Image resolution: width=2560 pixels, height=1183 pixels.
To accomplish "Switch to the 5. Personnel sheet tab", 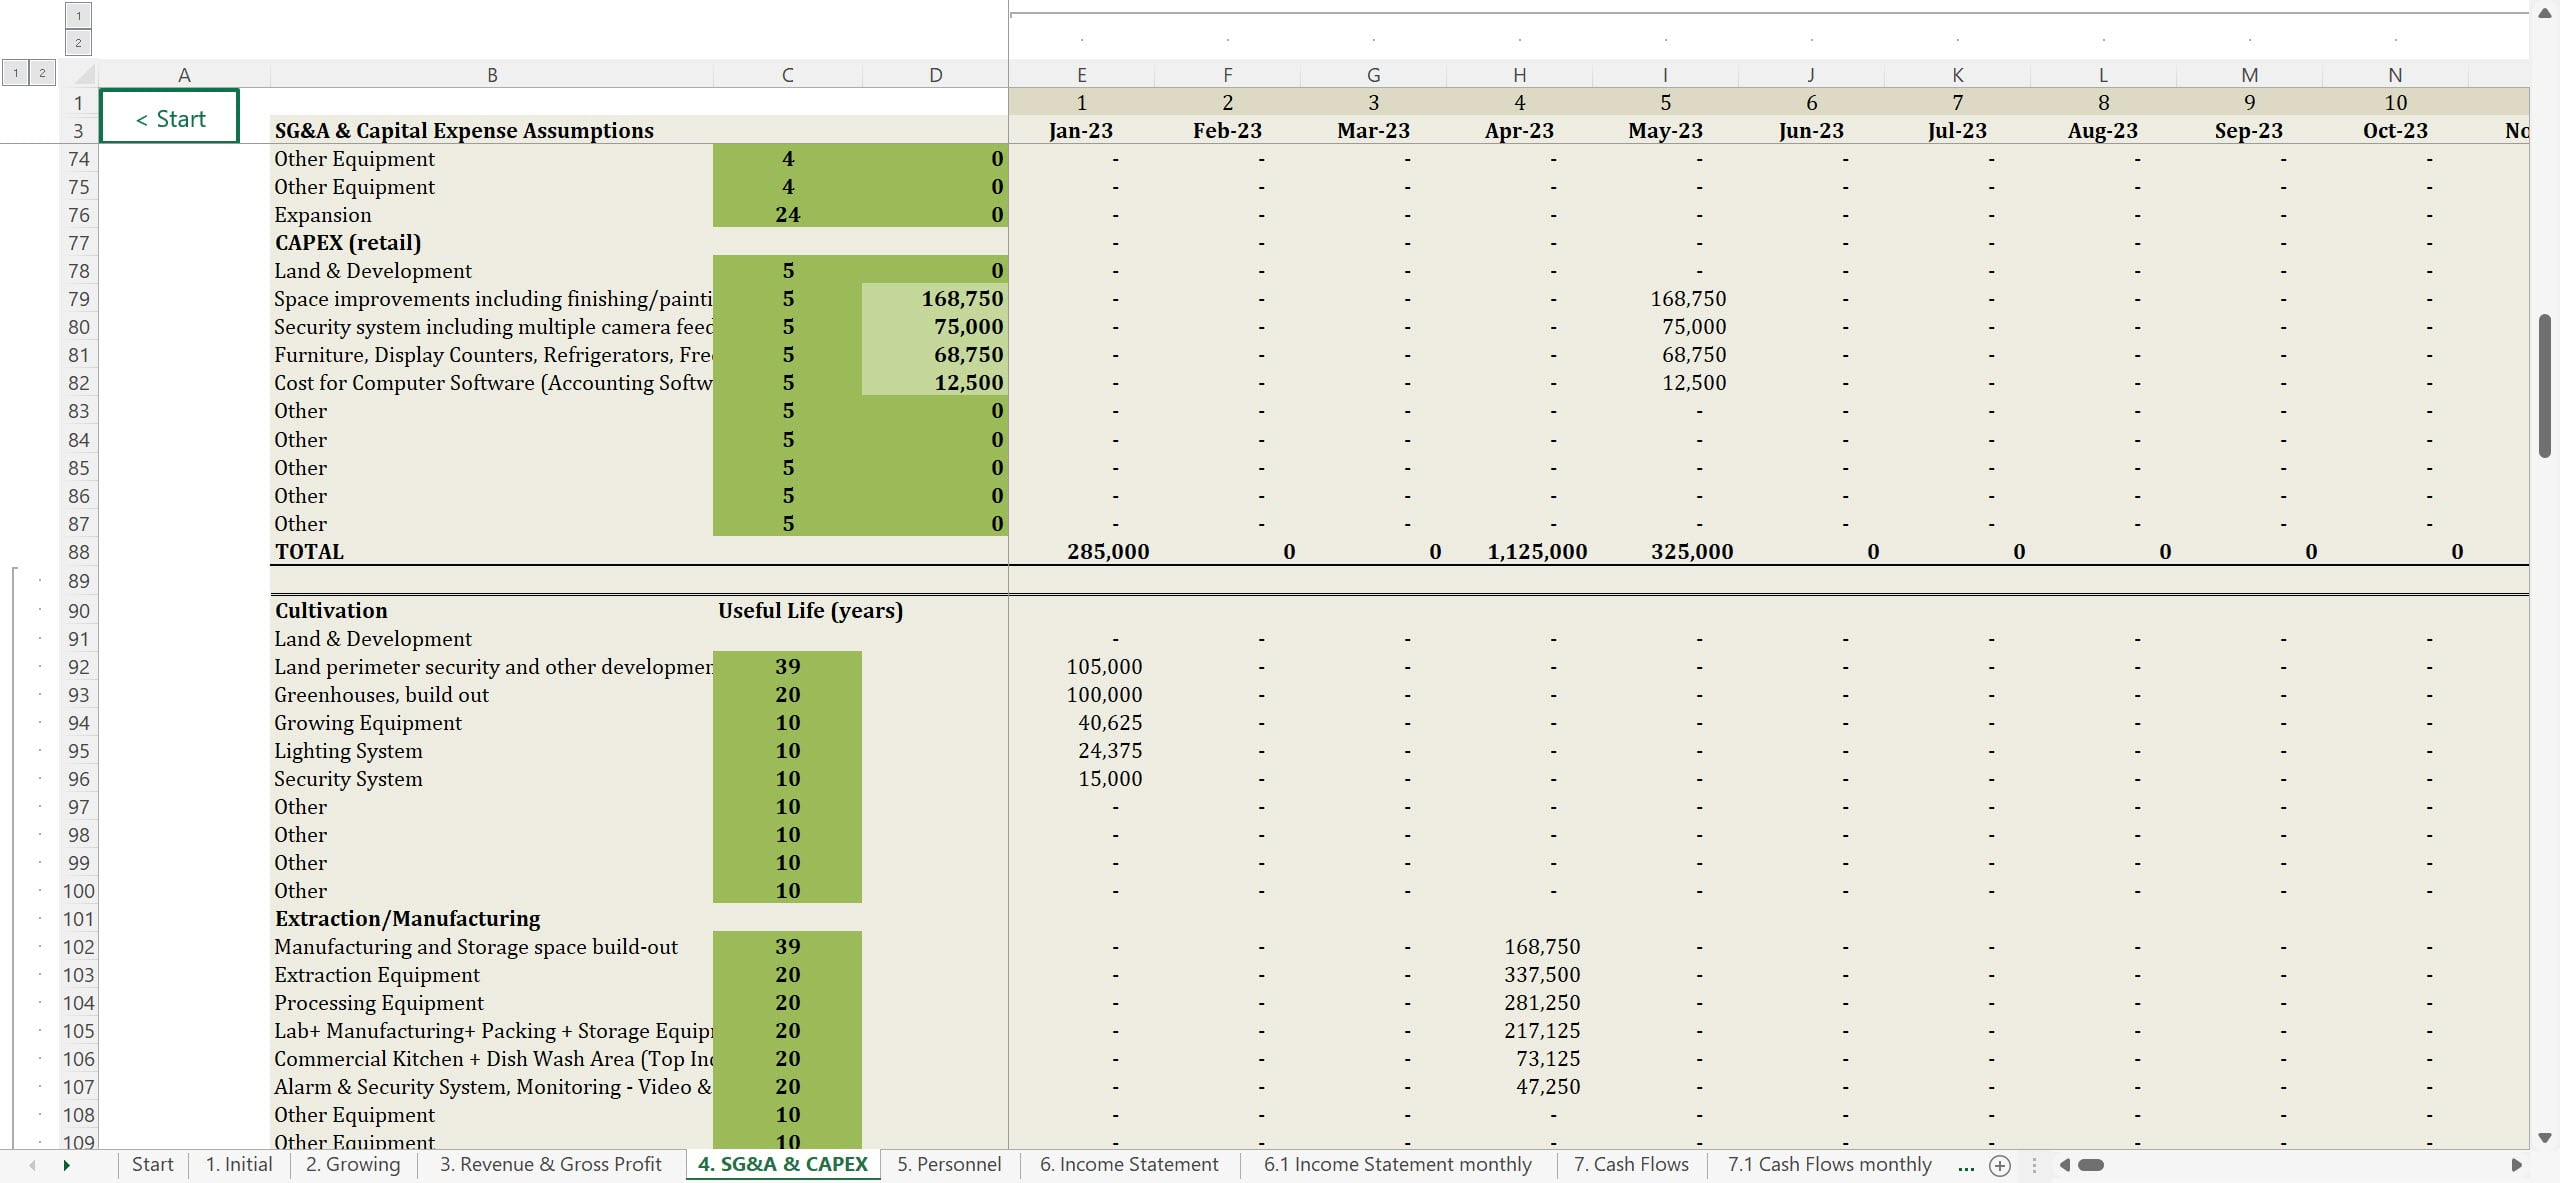I will click(948, 1164).
